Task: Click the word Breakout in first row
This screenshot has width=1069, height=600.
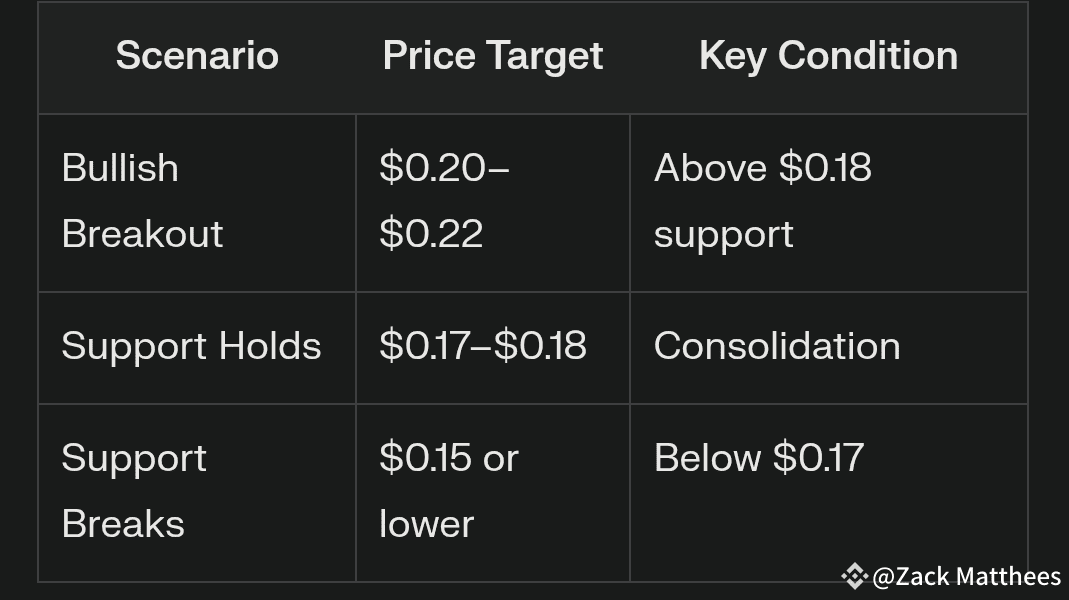Action: tap(142, 234)
